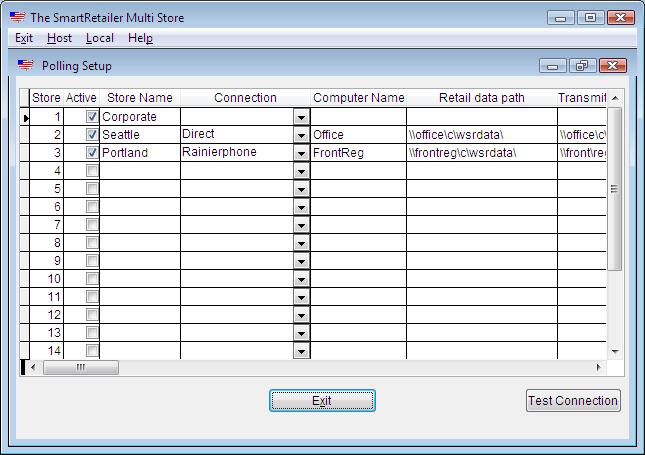Click the Store Name column header
The width and height of the screenshot is (645, 455).
coord(140,98)
